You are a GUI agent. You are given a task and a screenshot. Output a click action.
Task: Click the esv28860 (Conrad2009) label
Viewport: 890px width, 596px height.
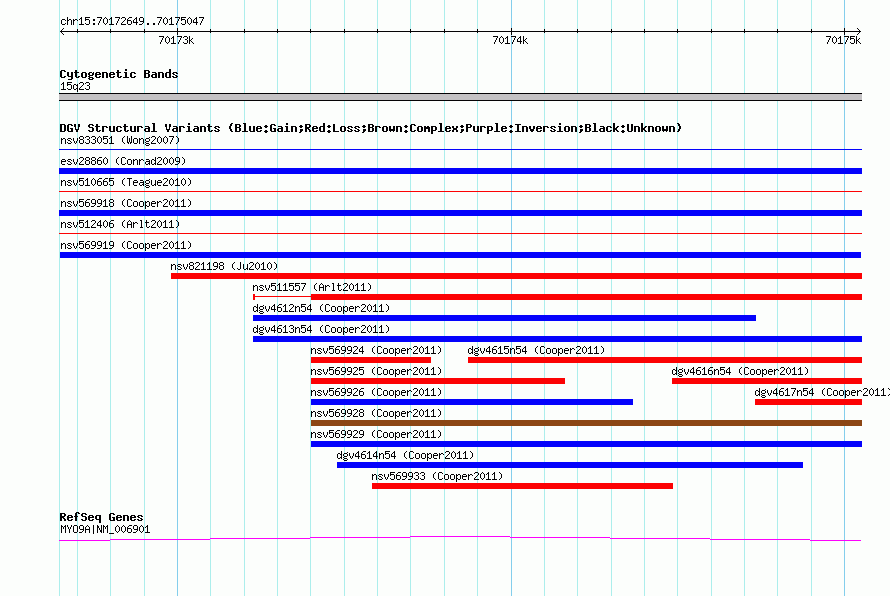123,161
